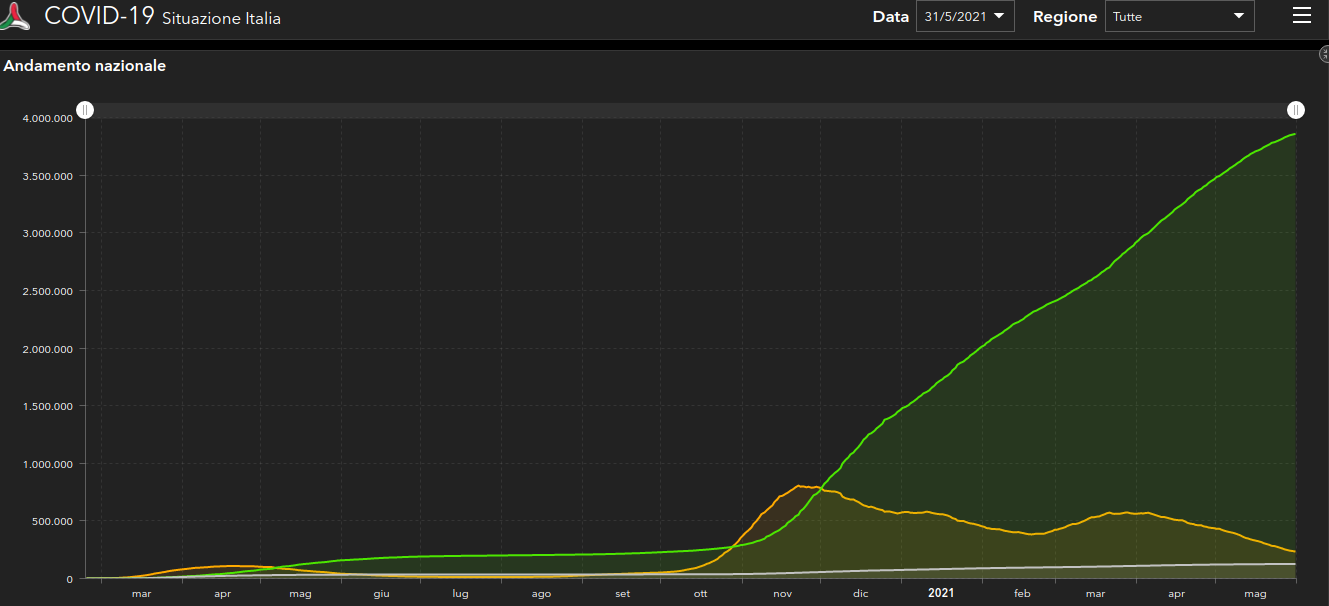Grab the left chart range slider handle
The image size is (1329, 606).
point(85,110)
